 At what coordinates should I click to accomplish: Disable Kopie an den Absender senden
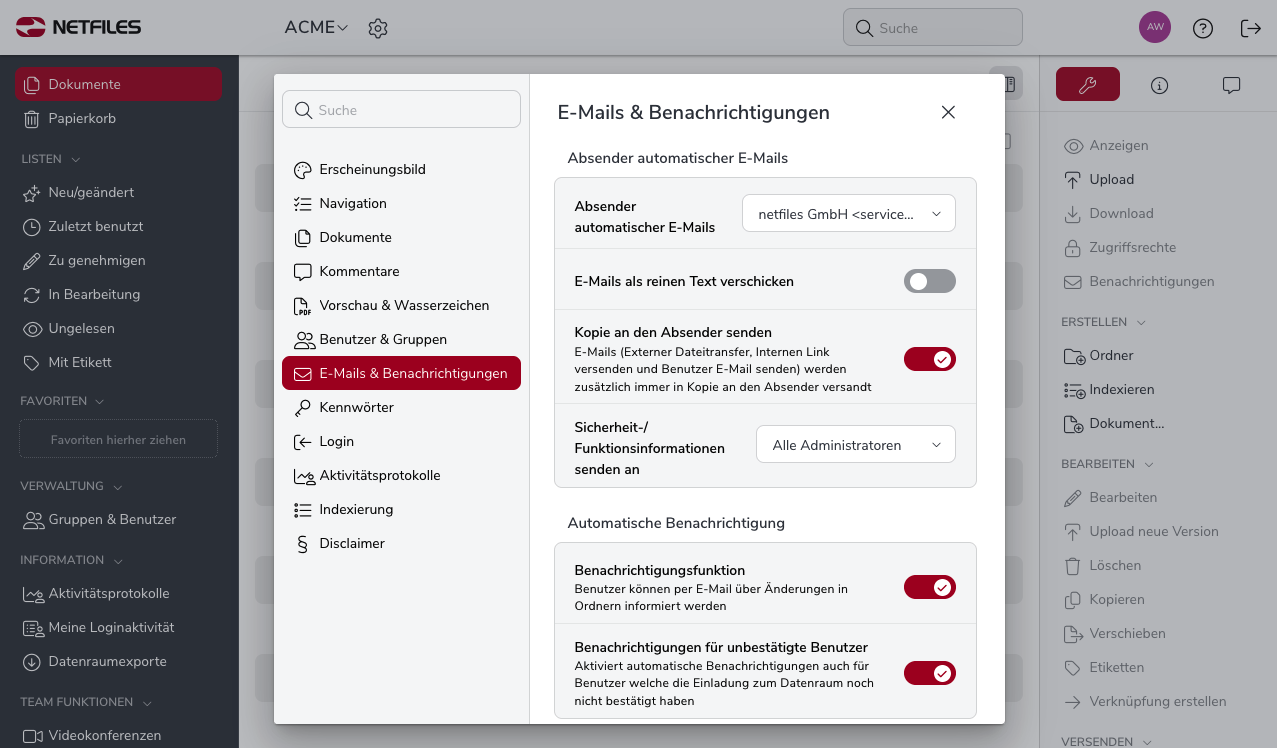coord(930,359)
